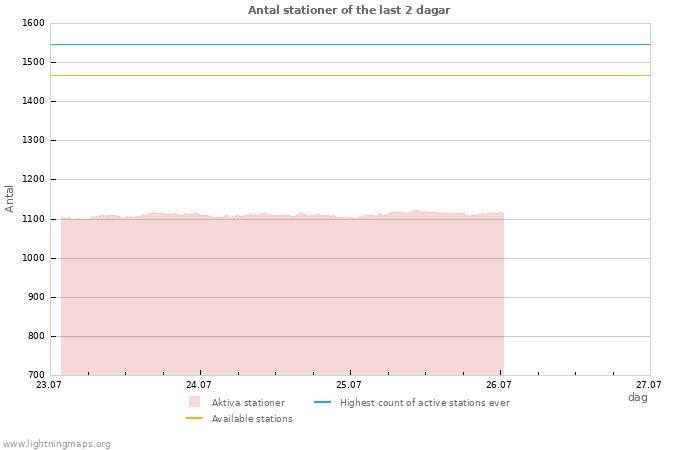700x450 pixels.
Task: Click the dag x-axis unit label
Action: coord(638,397)
